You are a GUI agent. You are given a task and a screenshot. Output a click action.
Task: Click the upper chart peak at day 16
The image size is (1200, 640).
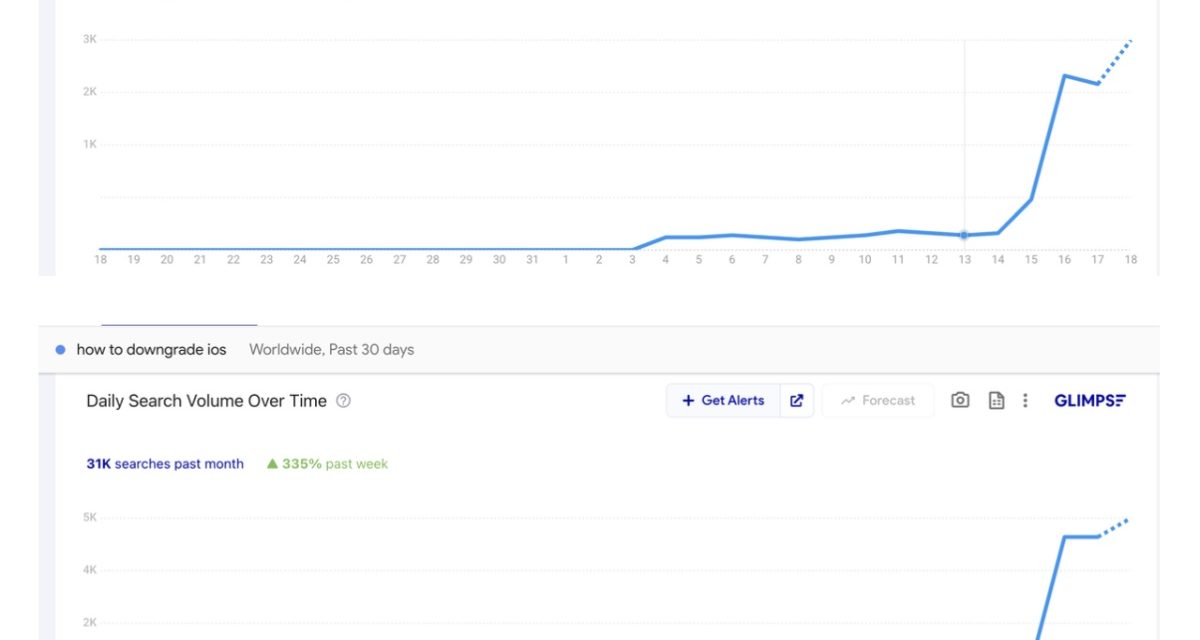[1064, 76]
